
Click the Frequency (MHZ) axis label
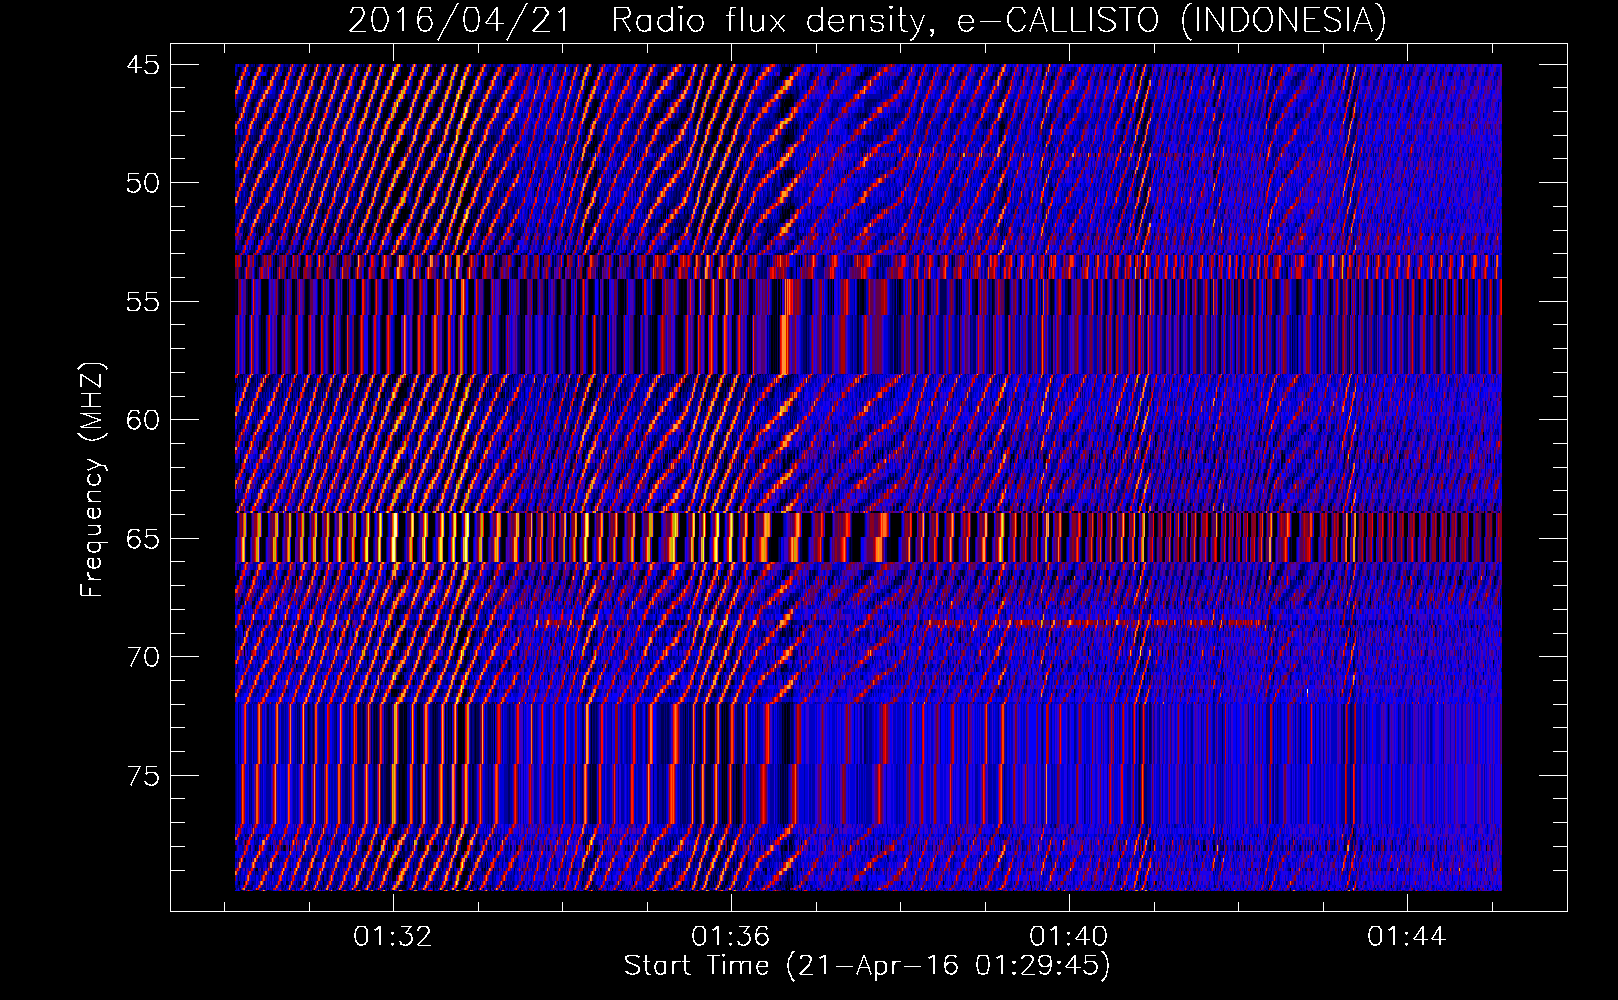[92, 480]
